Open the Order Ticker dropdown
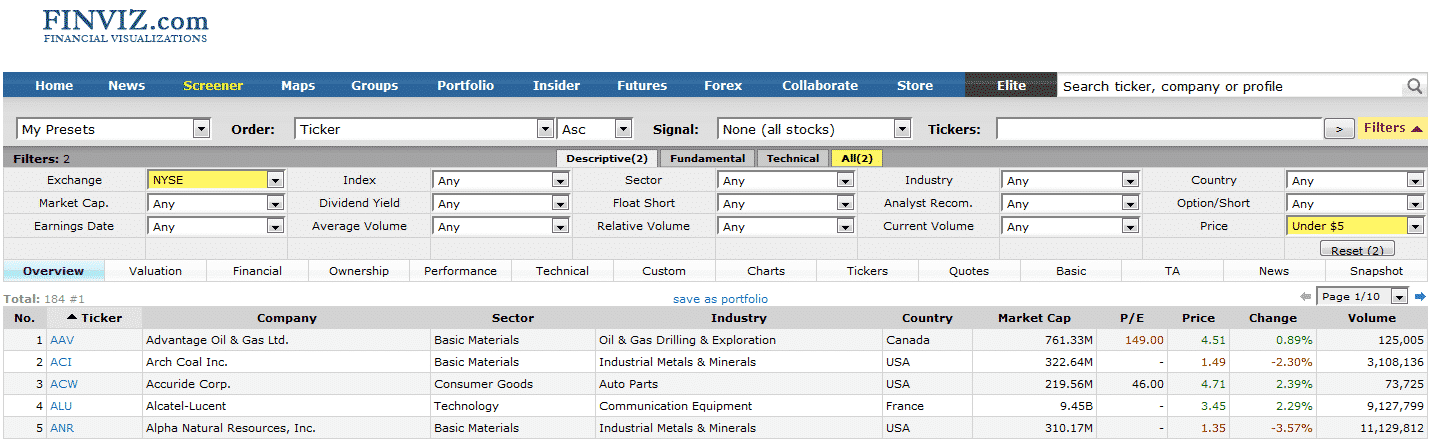Screen dimensions: 1433x439 424,129
